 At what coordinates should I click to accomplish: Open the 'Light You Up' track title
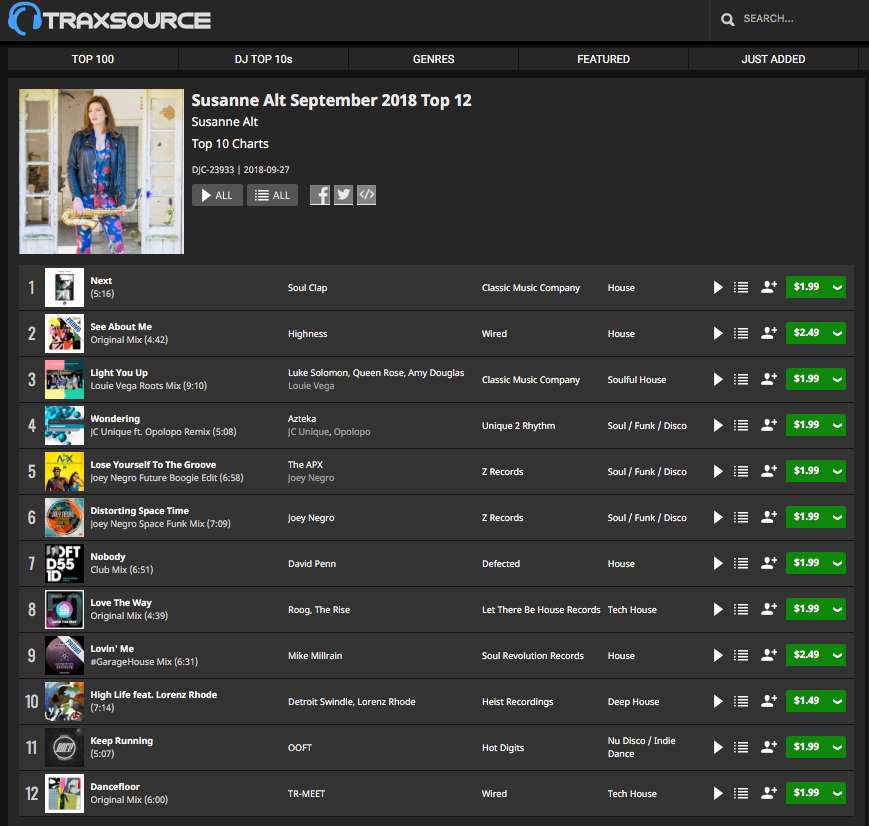(119, 373)
